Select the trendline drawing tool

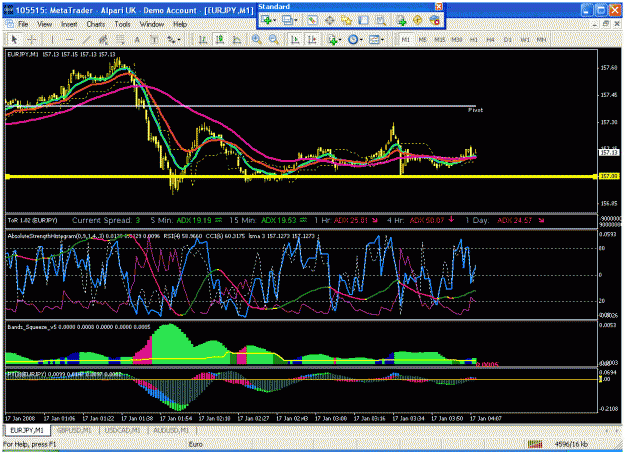[86, 39]
